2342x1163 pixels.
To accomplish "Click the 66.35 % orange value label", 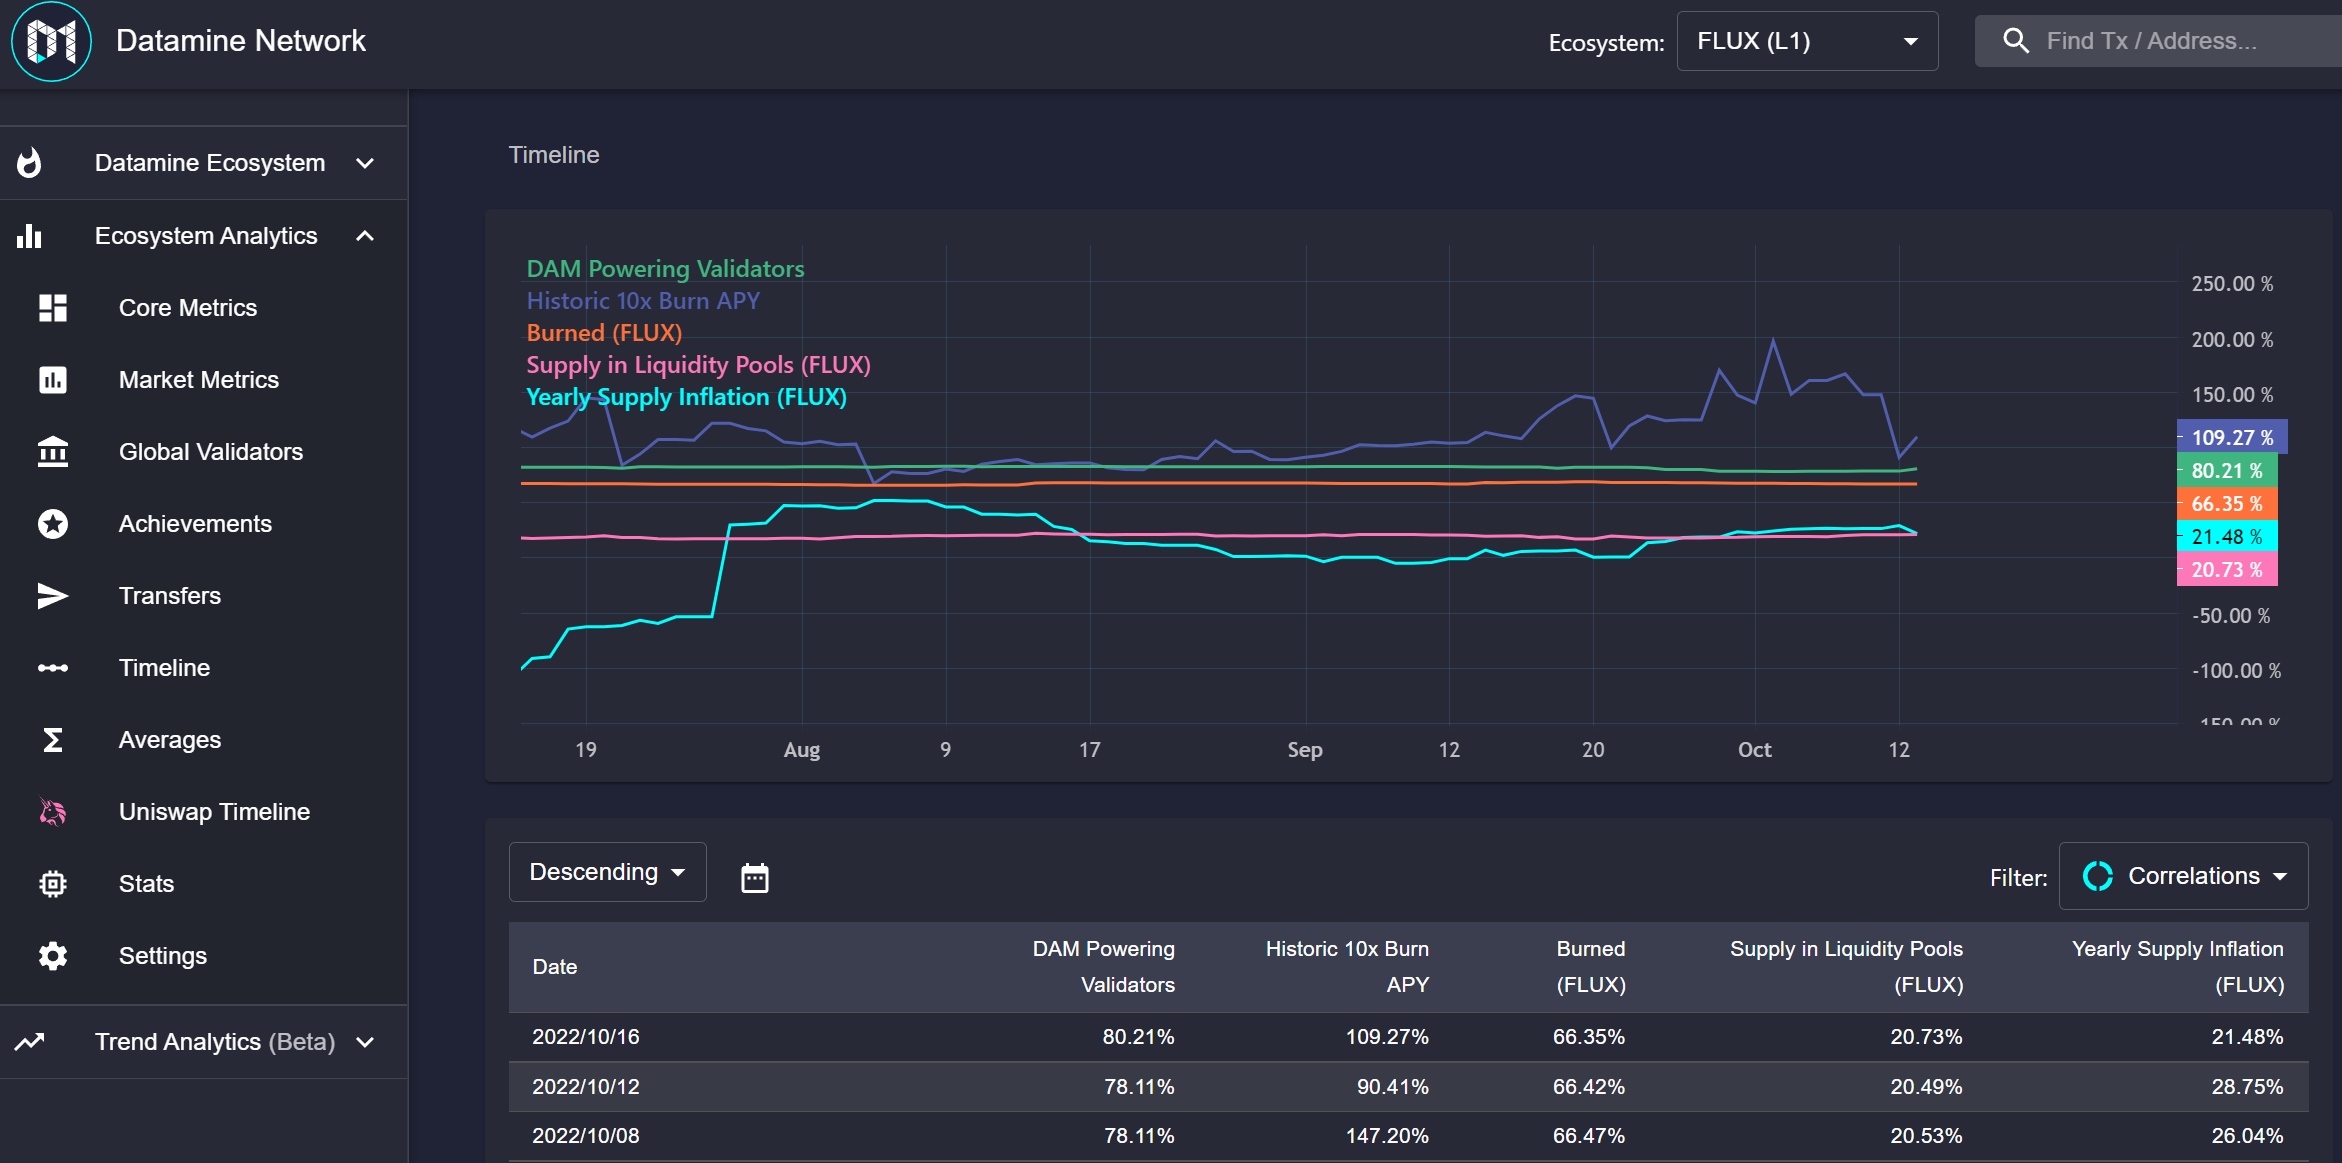I will [2227, 503].
